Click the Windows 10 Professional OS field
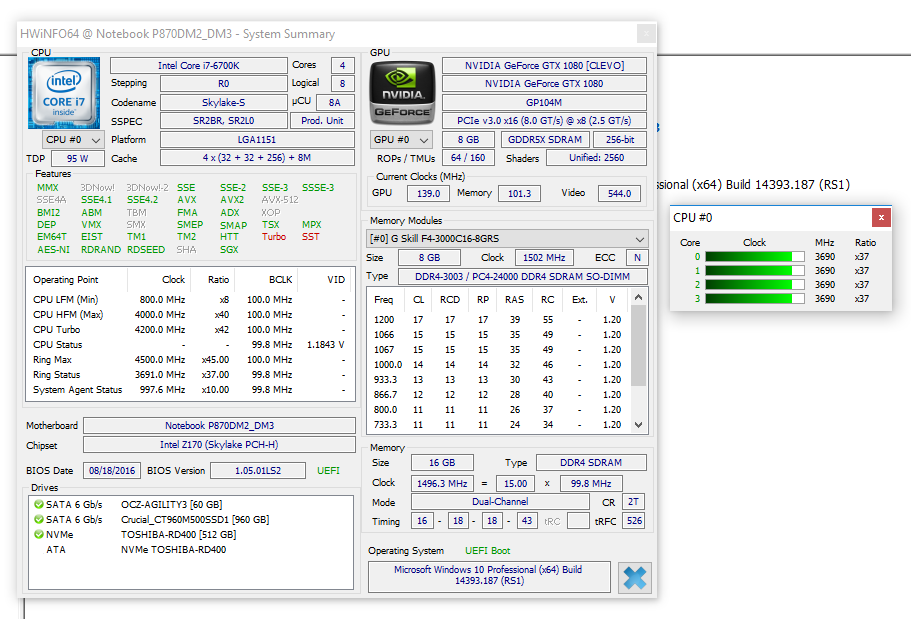The width and height of the screenshot is (911, 619). pyautogui.click(x=489, y=575)
